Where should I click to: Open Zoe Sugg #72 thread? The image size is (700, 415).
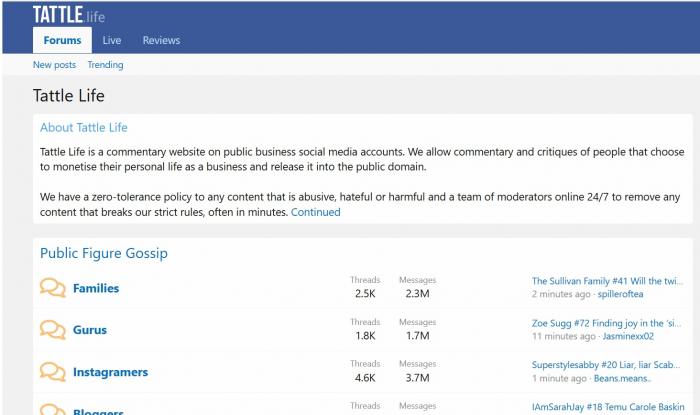(x=606, y=323)
